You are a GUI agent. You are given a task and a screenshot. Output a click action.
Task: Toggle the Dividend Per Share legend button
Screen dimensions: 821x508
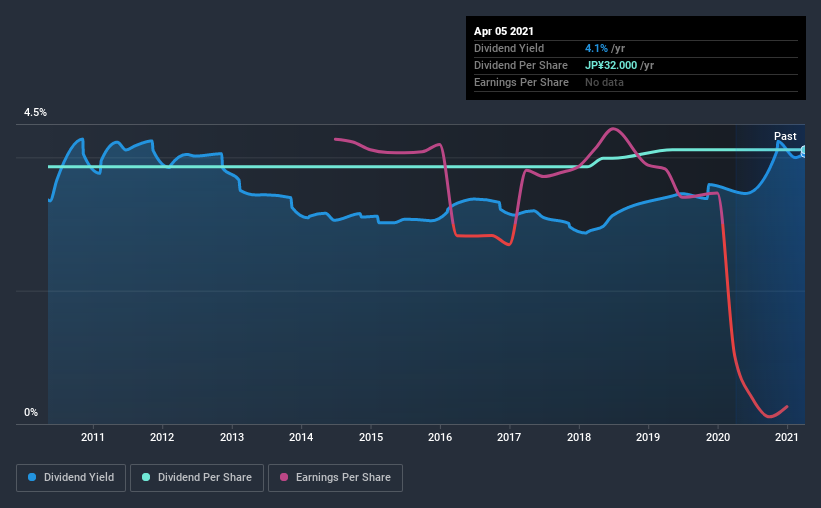[197, 478]
